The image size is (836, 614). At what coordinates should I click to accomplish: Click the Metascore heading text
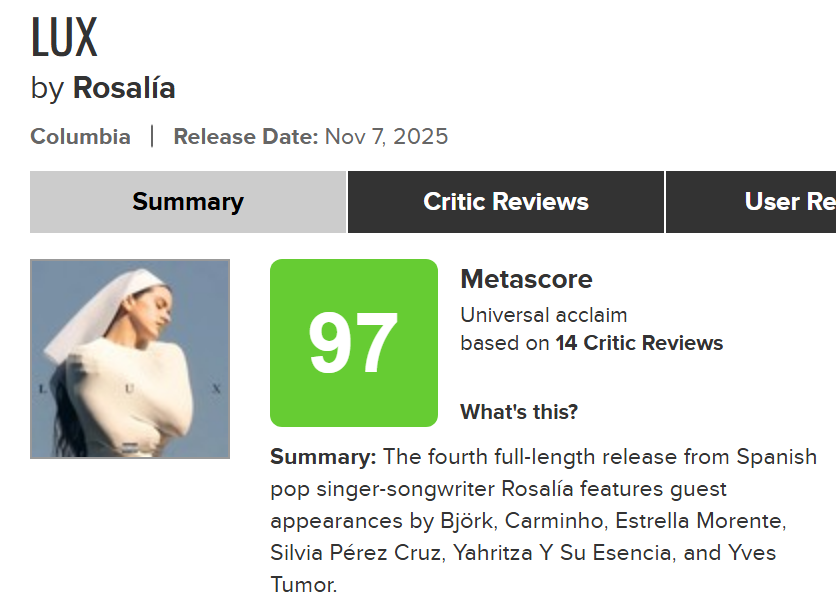(526, 279)
